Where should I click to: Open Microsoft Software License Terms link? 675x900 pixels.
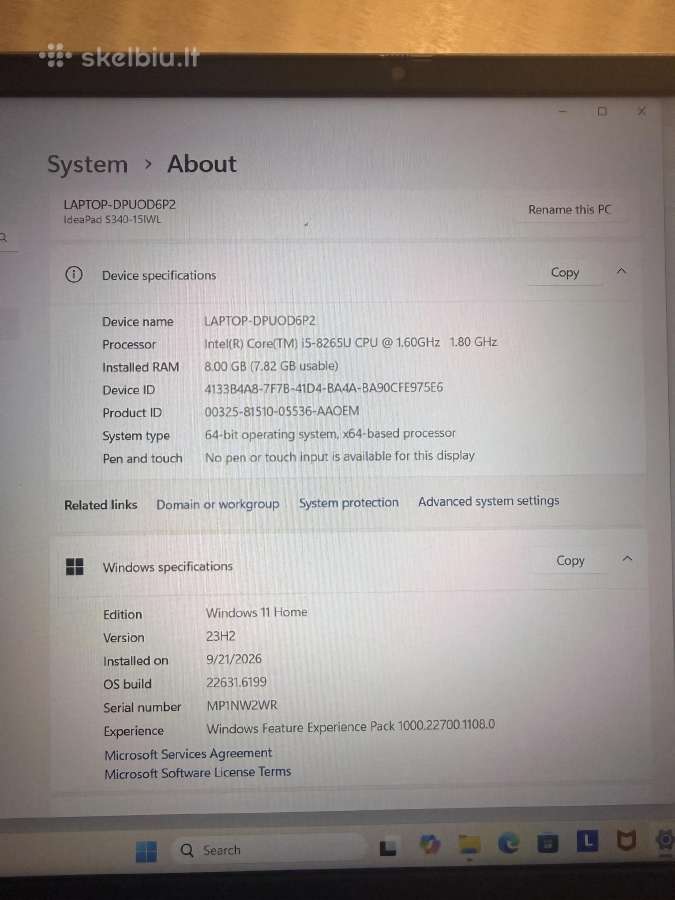197,773
